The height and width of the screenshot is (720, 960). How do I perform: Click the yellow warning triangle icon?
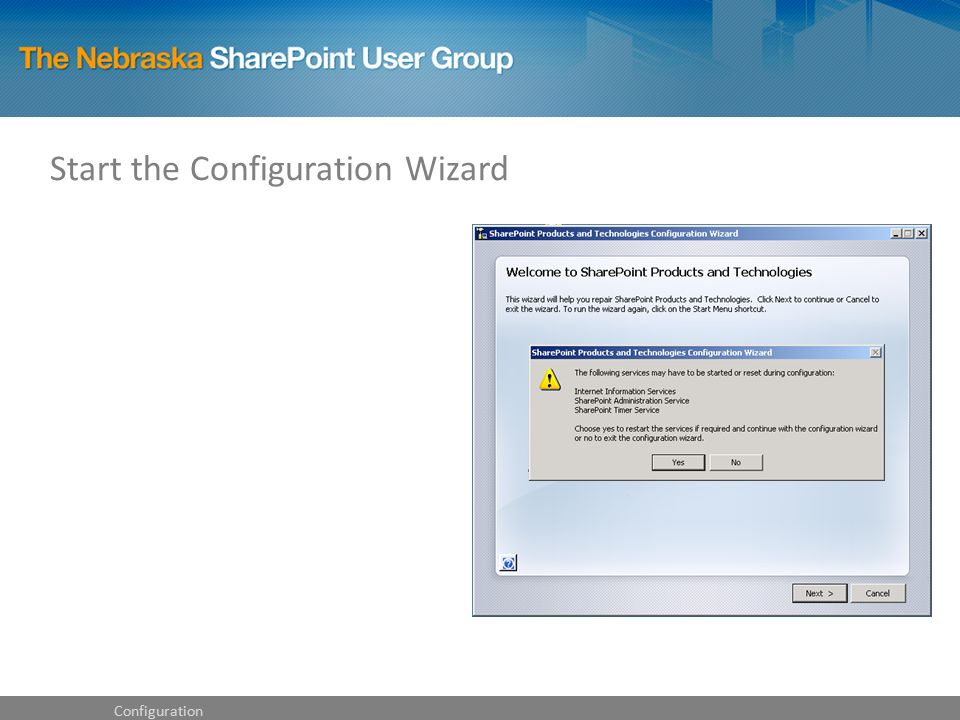[550, 380]
